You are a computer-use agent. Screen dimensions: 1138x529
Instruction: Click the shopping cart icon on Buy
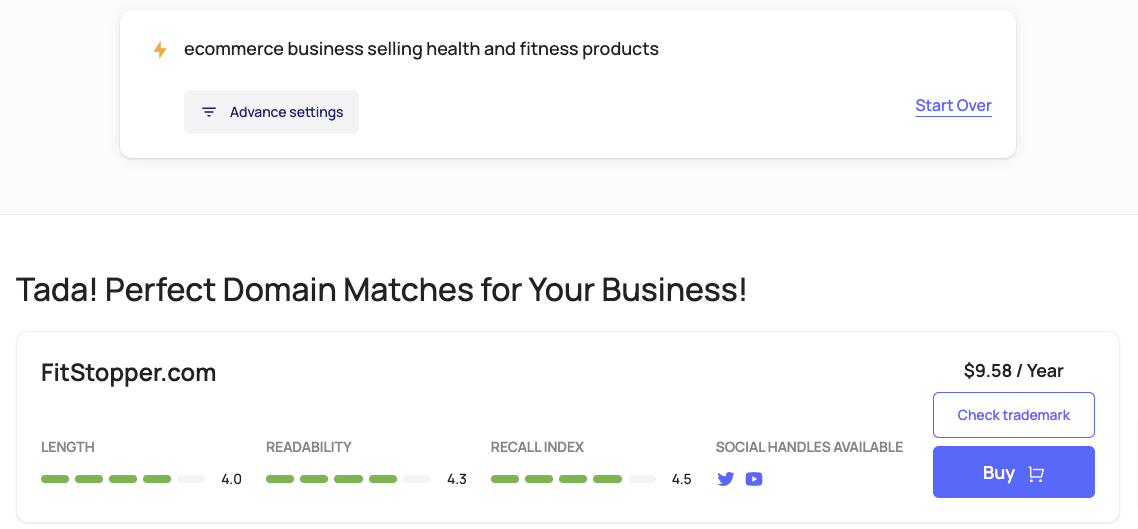(1036, 474)
